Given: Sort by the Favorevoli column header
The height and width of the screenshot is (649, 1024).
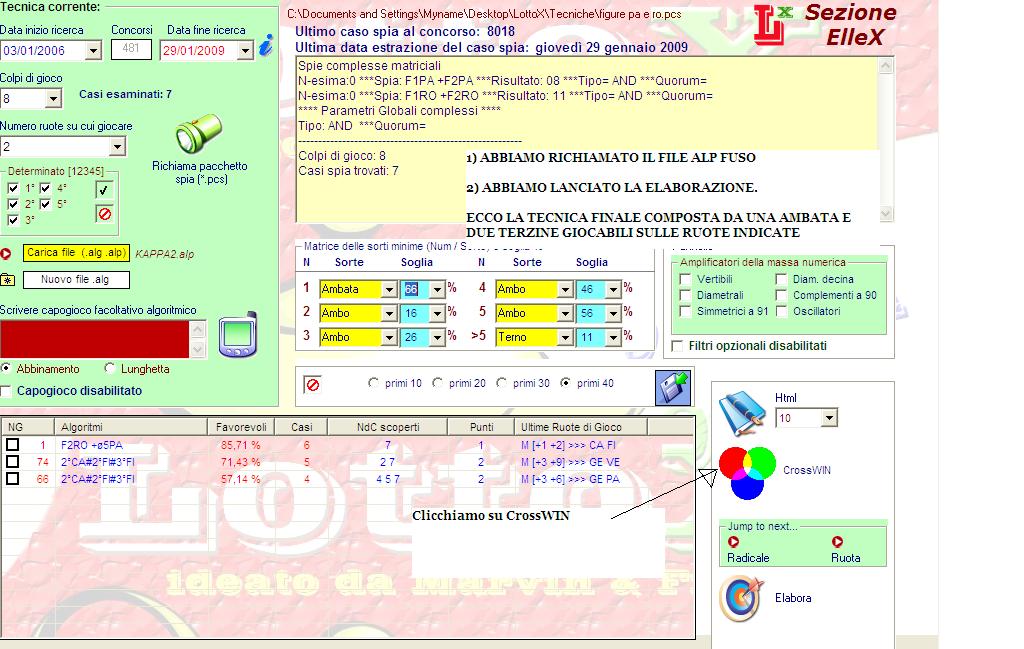Looking at the screenshot, I should 241,427.
